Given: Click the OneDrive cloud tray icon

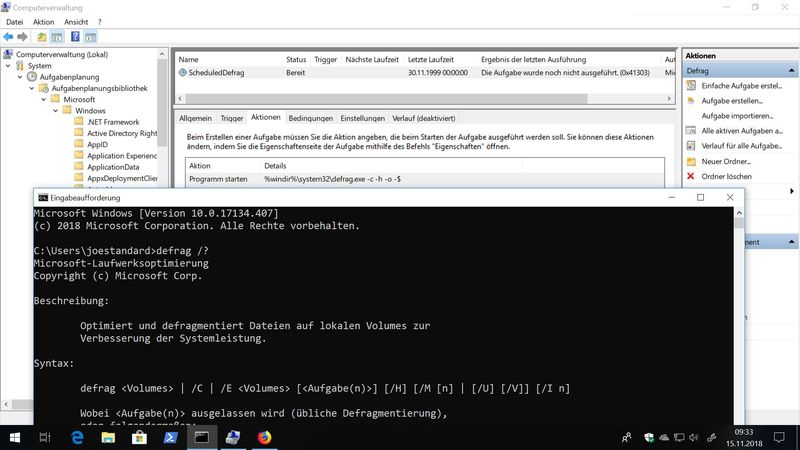Looking at the screenshot, I should [664, 437].
